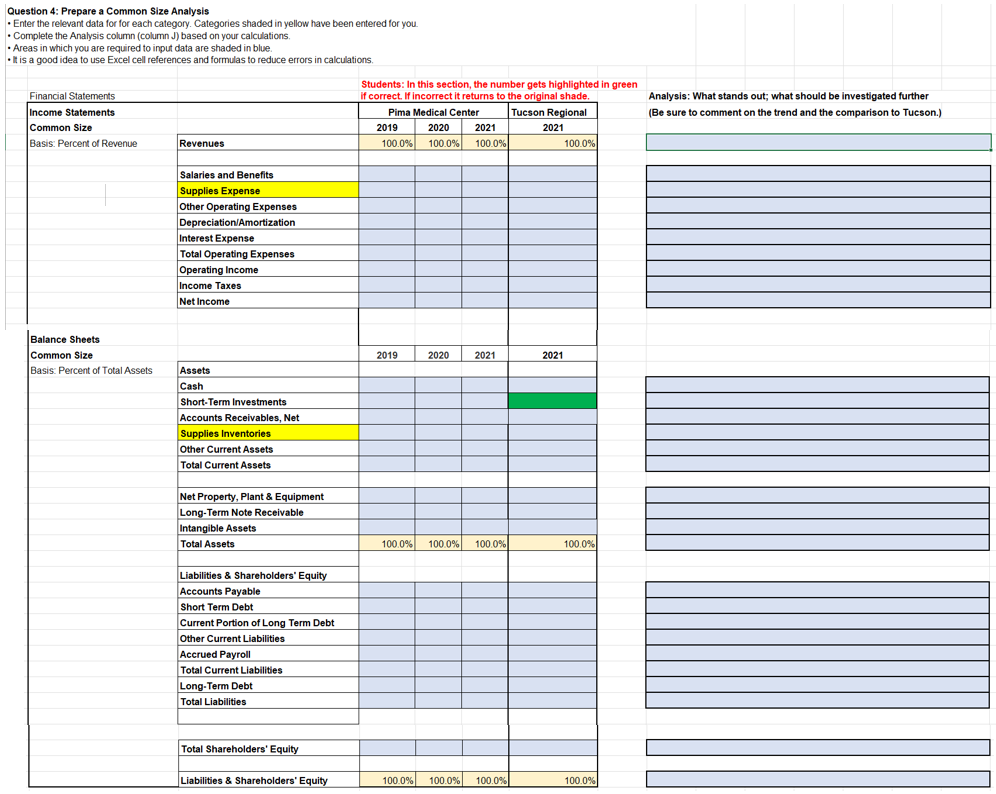This screenshot has height=794, width=996.
Task: Select Accounts Receivables, Net label
Action: click(239, 417)
